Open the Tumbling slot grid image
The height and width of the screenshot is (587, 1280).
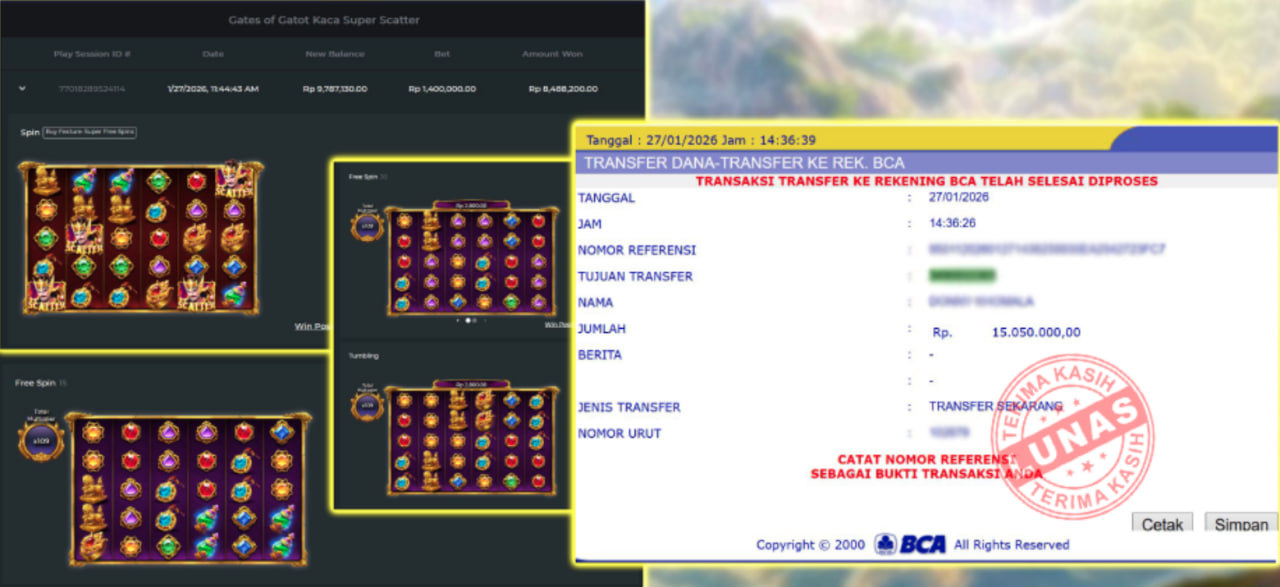pyautogui.click(x=471, y=438)
